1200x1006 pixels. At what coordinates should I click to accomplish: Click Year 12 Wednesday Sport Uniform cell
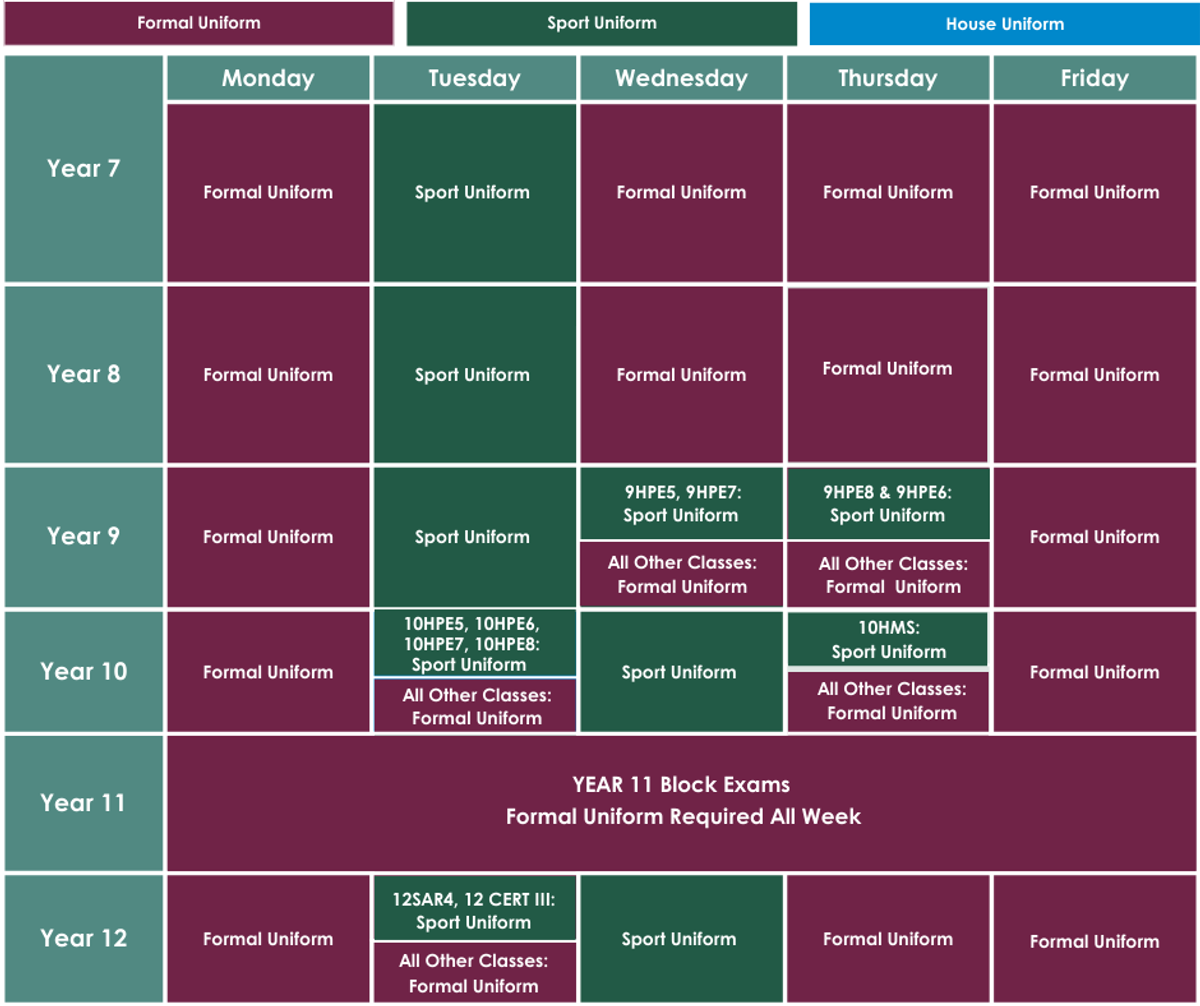[x=681, y=939]
